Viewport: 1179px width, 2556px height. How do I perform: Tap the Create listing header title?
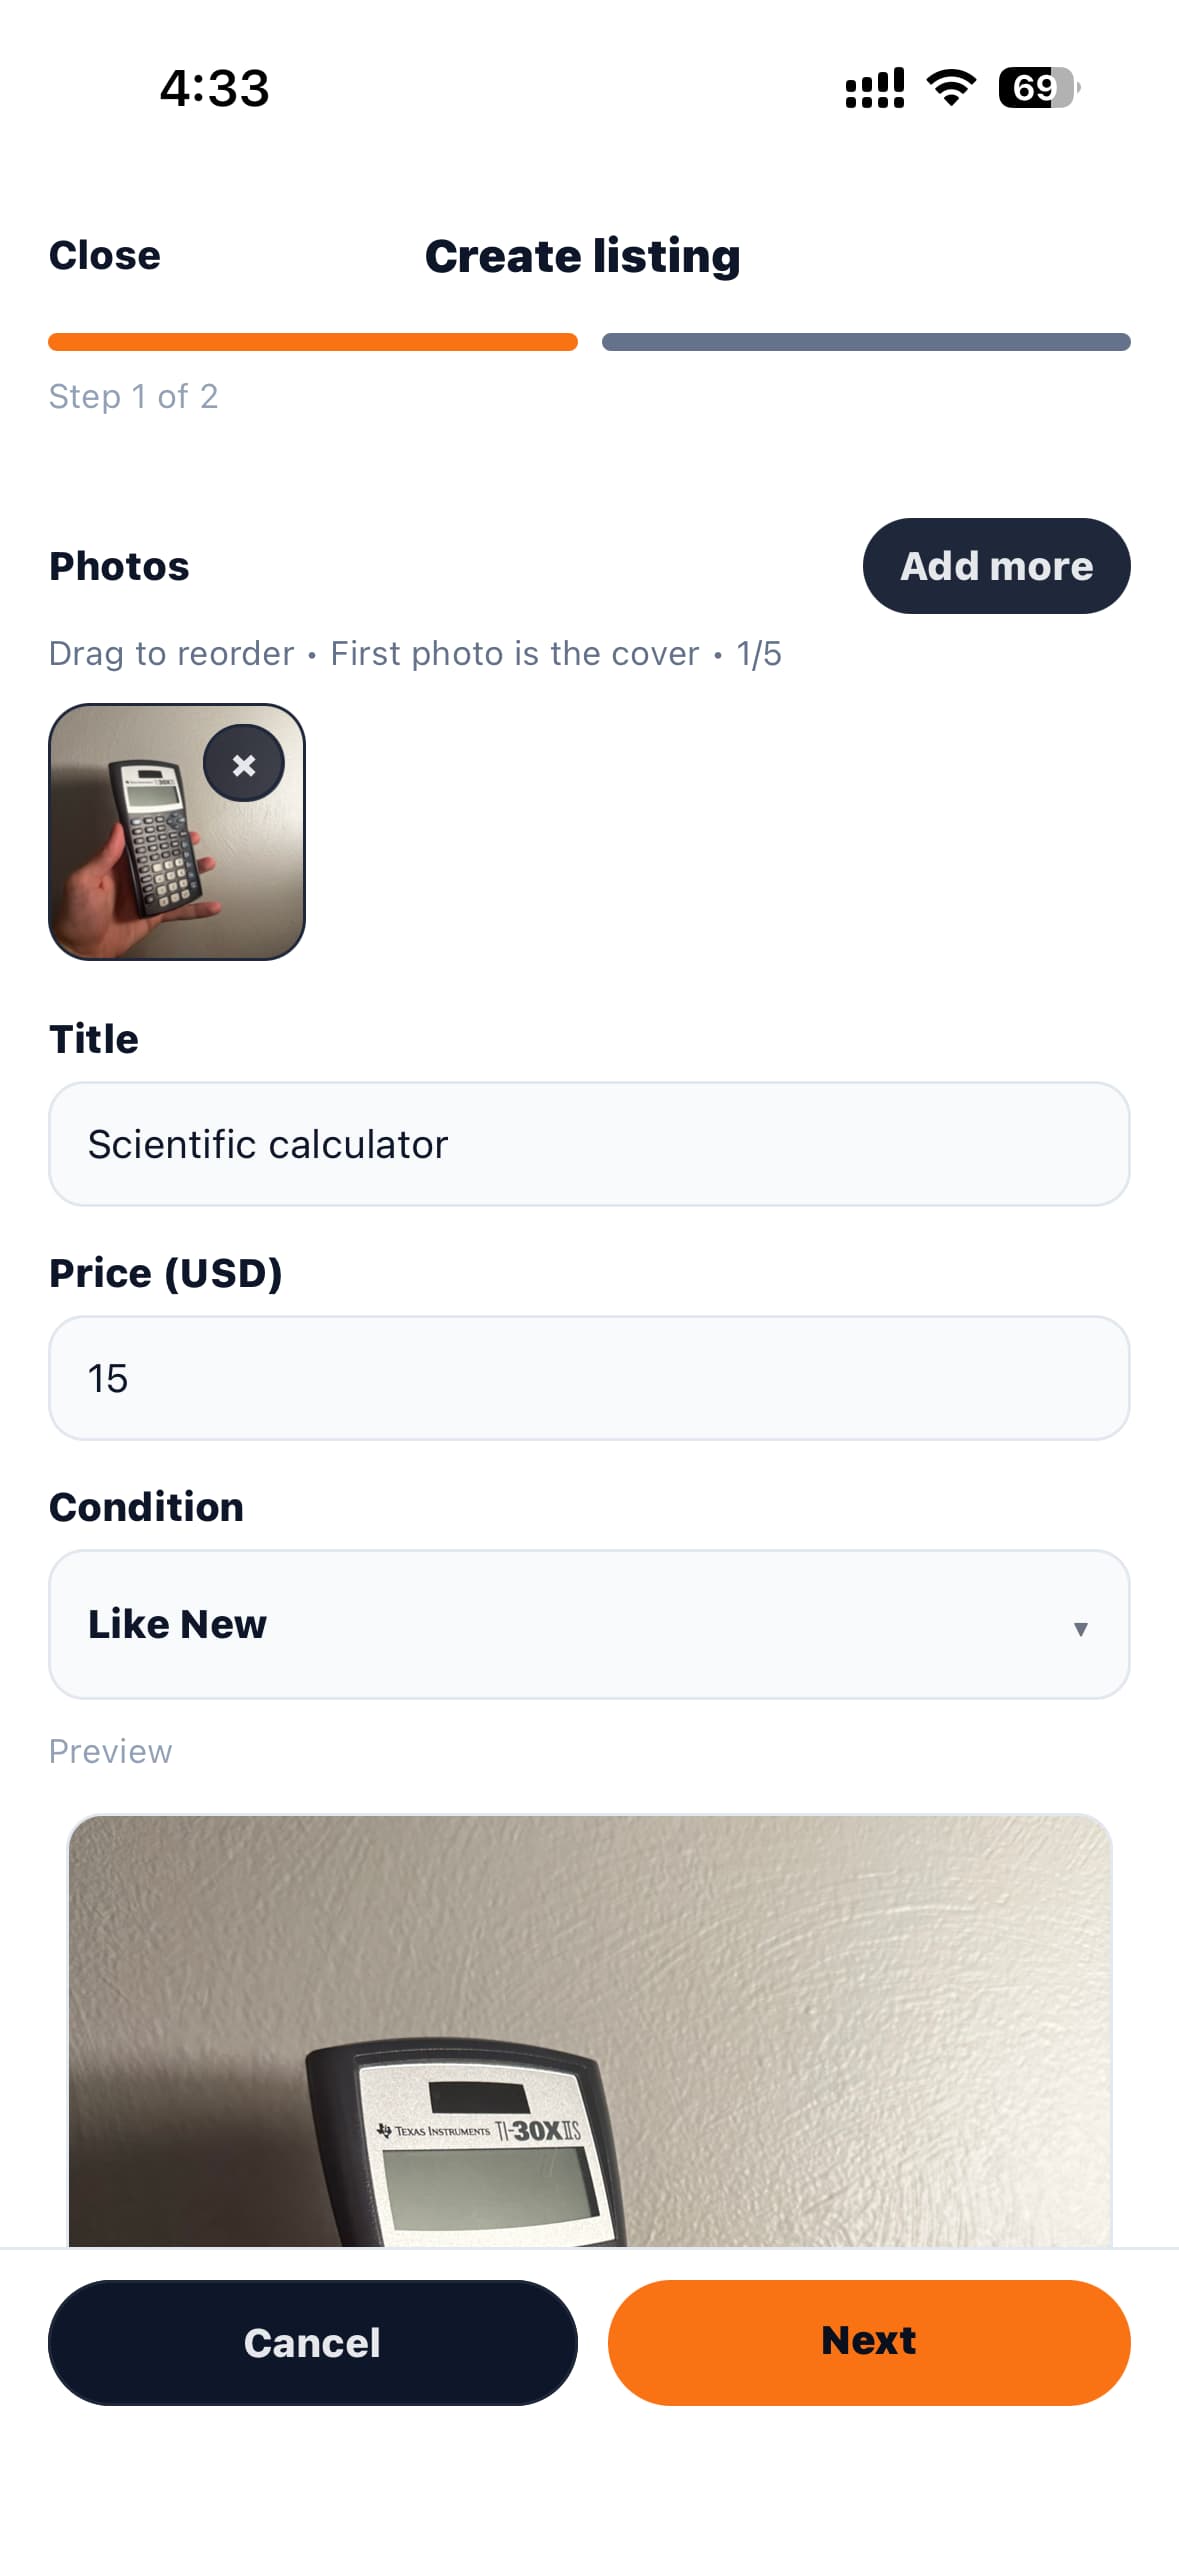point(582,256)
